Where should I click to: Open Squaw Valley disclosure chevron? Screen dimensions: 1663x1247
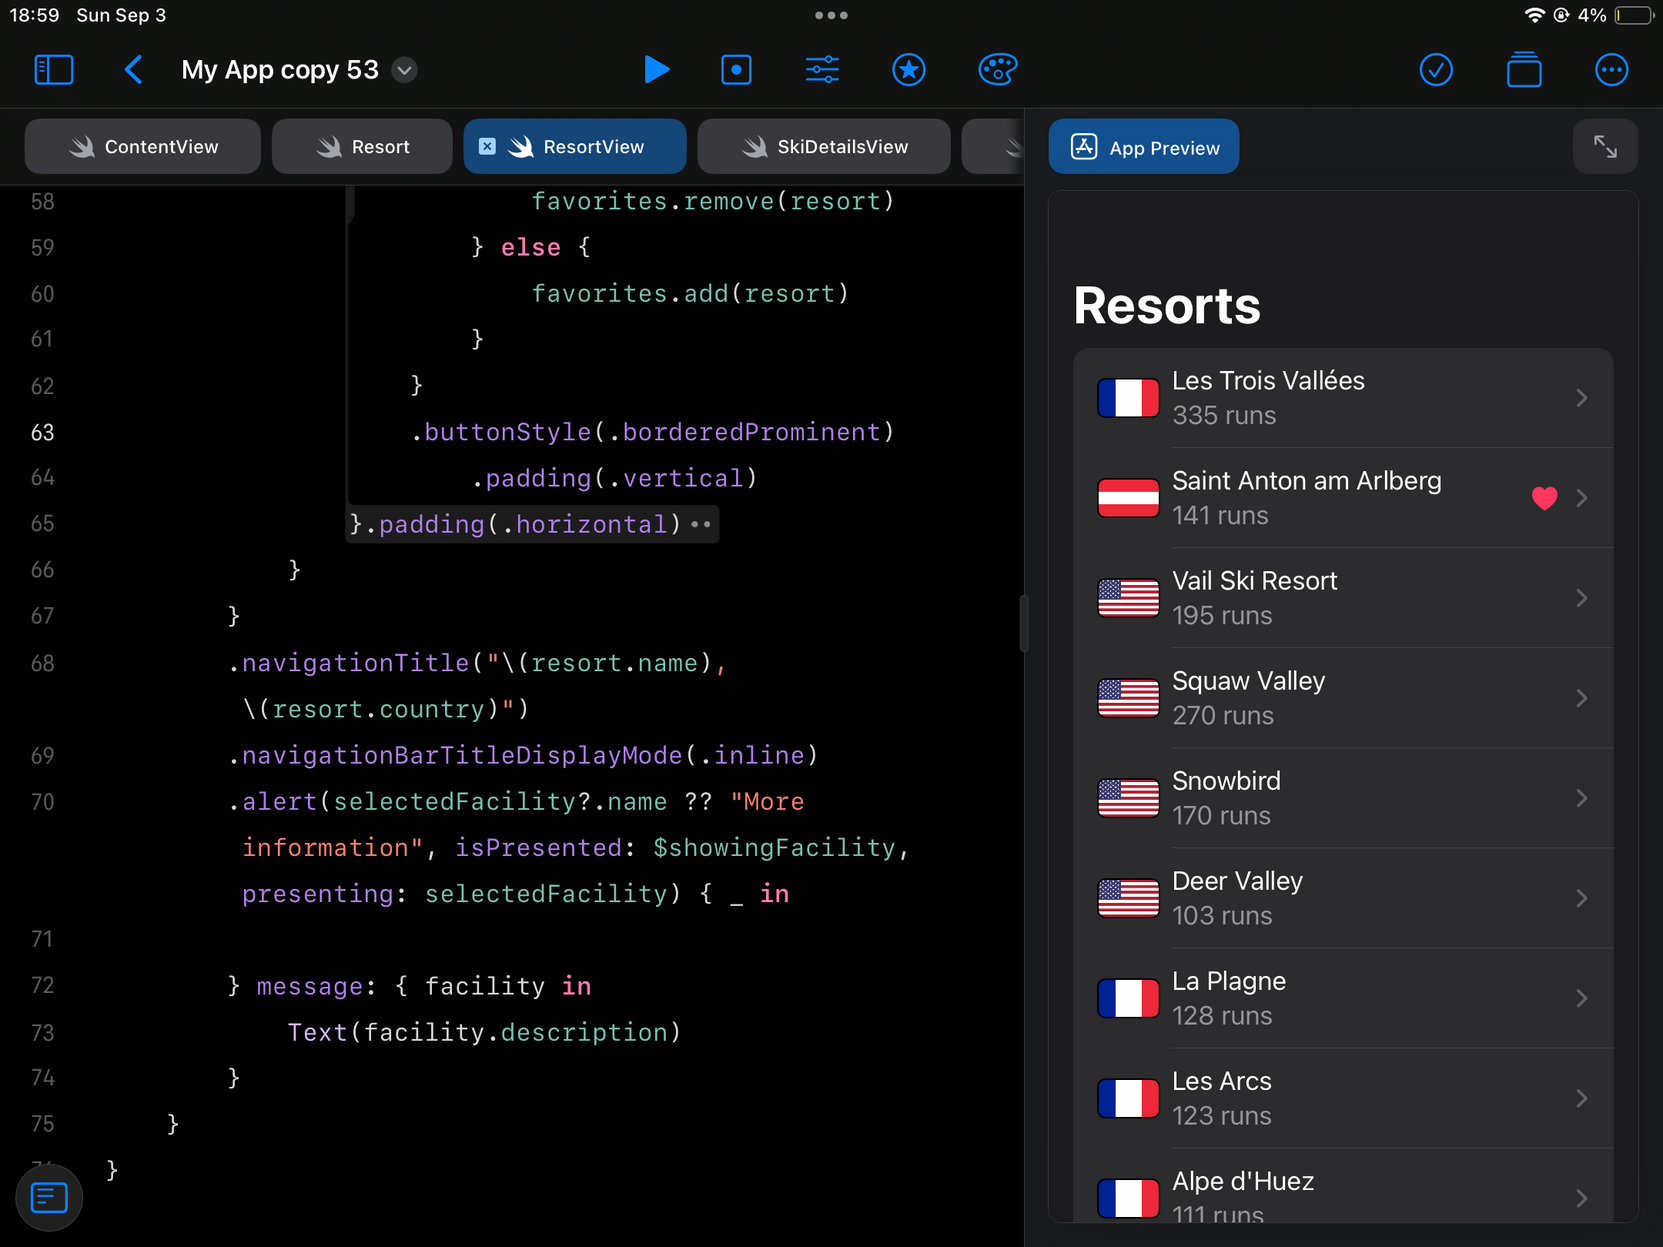pos(1582,698)
